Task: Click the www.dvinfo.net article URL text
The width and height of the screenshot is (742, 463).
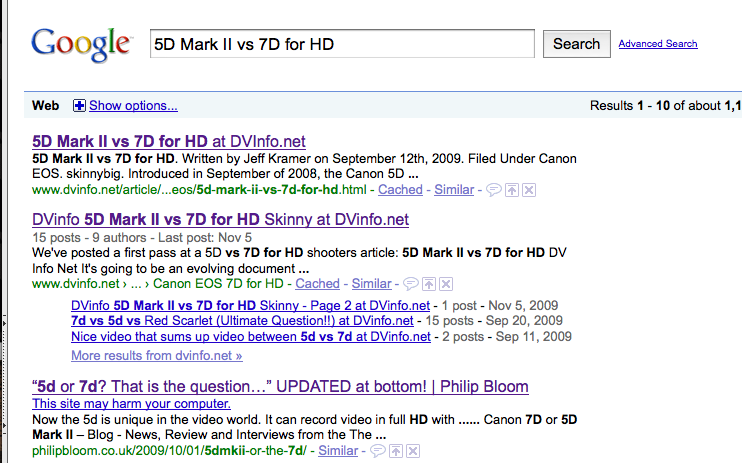Action: tap(199, 190)
